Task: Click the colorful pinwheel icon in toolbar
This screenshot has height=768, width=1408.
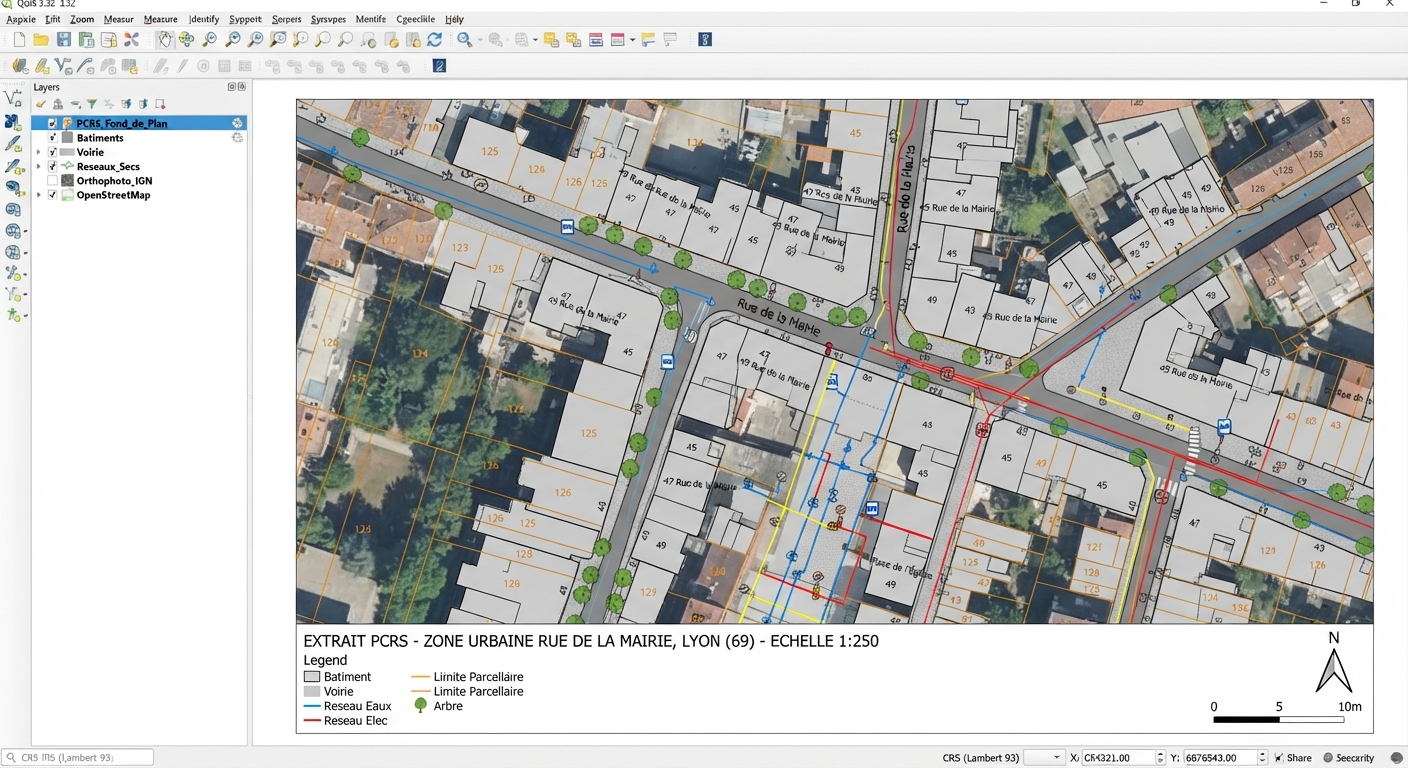Action: click(131, 40)
